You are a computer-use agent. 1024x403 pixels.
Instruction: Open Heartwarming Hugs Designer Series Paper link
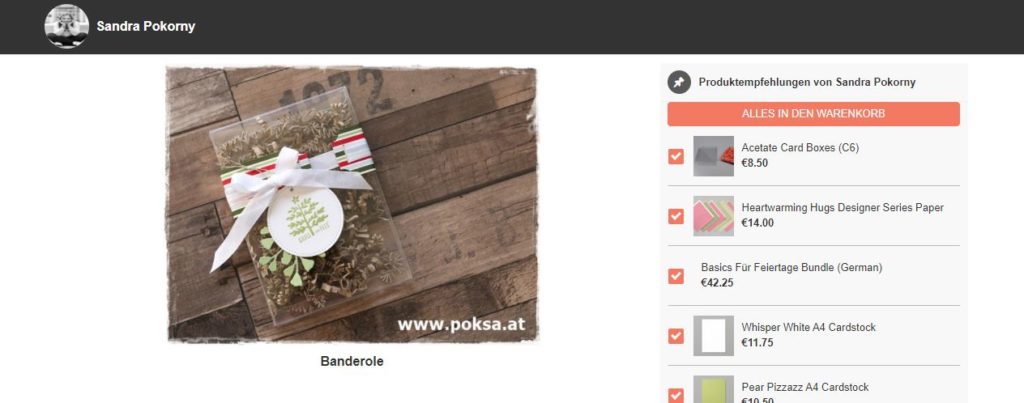(842, 208)
